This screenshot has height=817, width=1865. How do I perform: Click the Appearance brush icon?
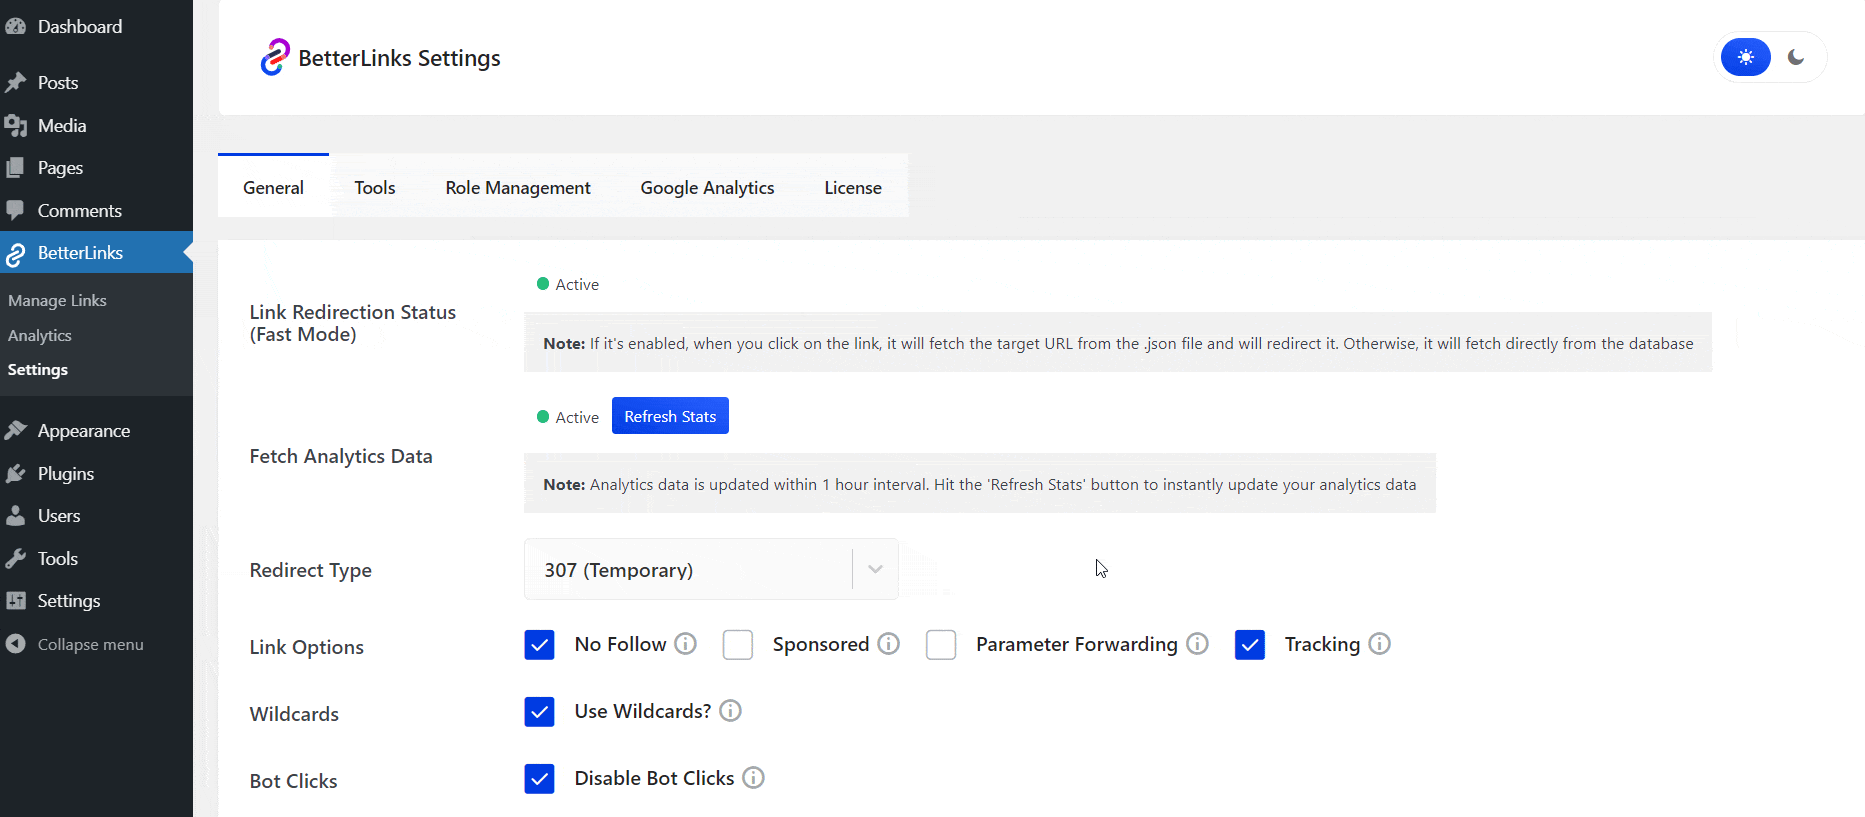pyautogui.click(x=15, y=431)
